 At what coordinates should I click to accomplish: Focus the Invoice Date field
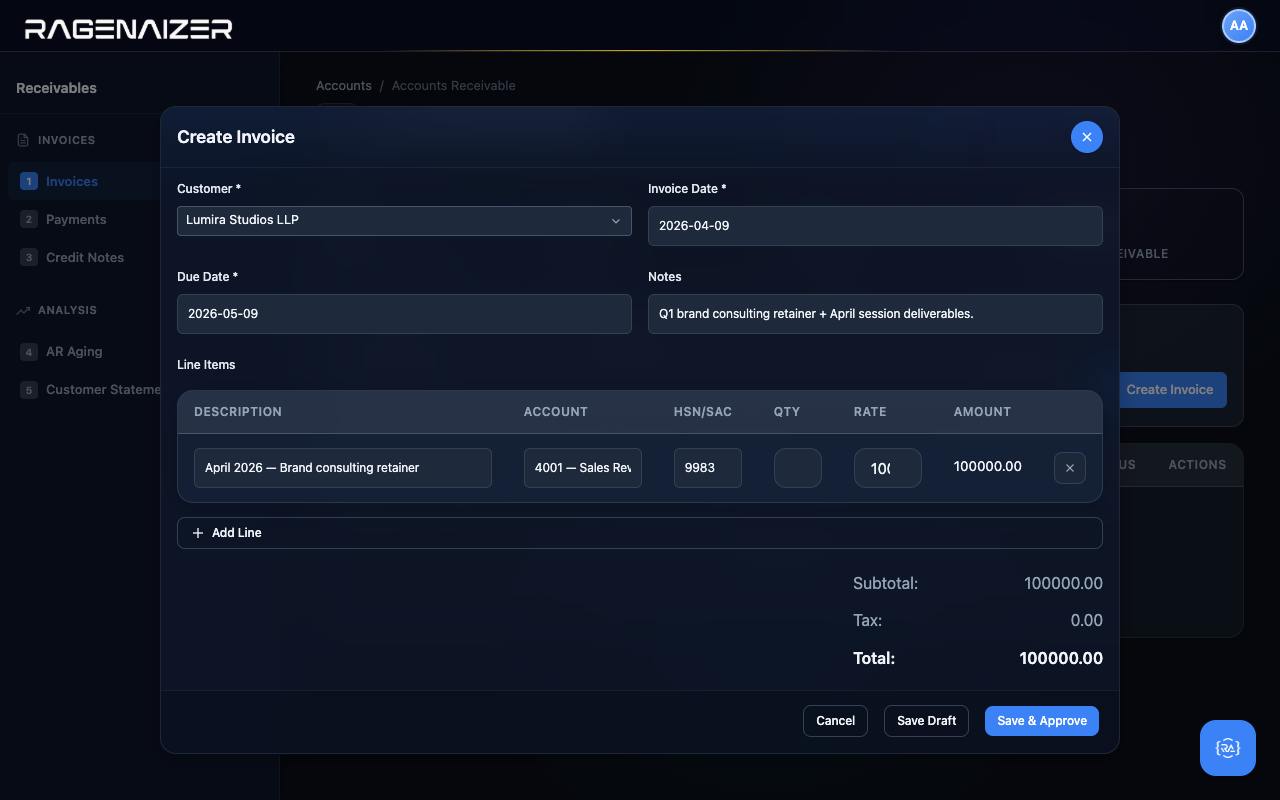875,226
